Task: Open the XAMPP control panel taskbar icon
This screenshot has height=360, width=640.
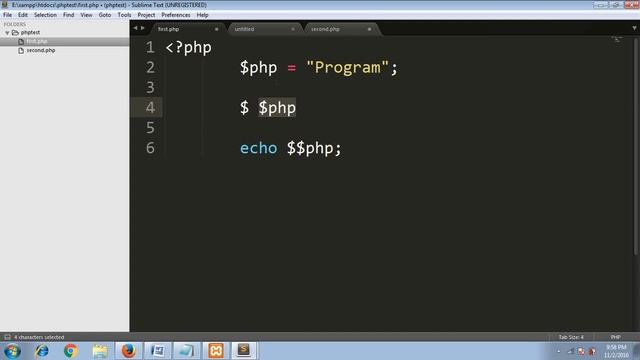Action: [216, 351]
